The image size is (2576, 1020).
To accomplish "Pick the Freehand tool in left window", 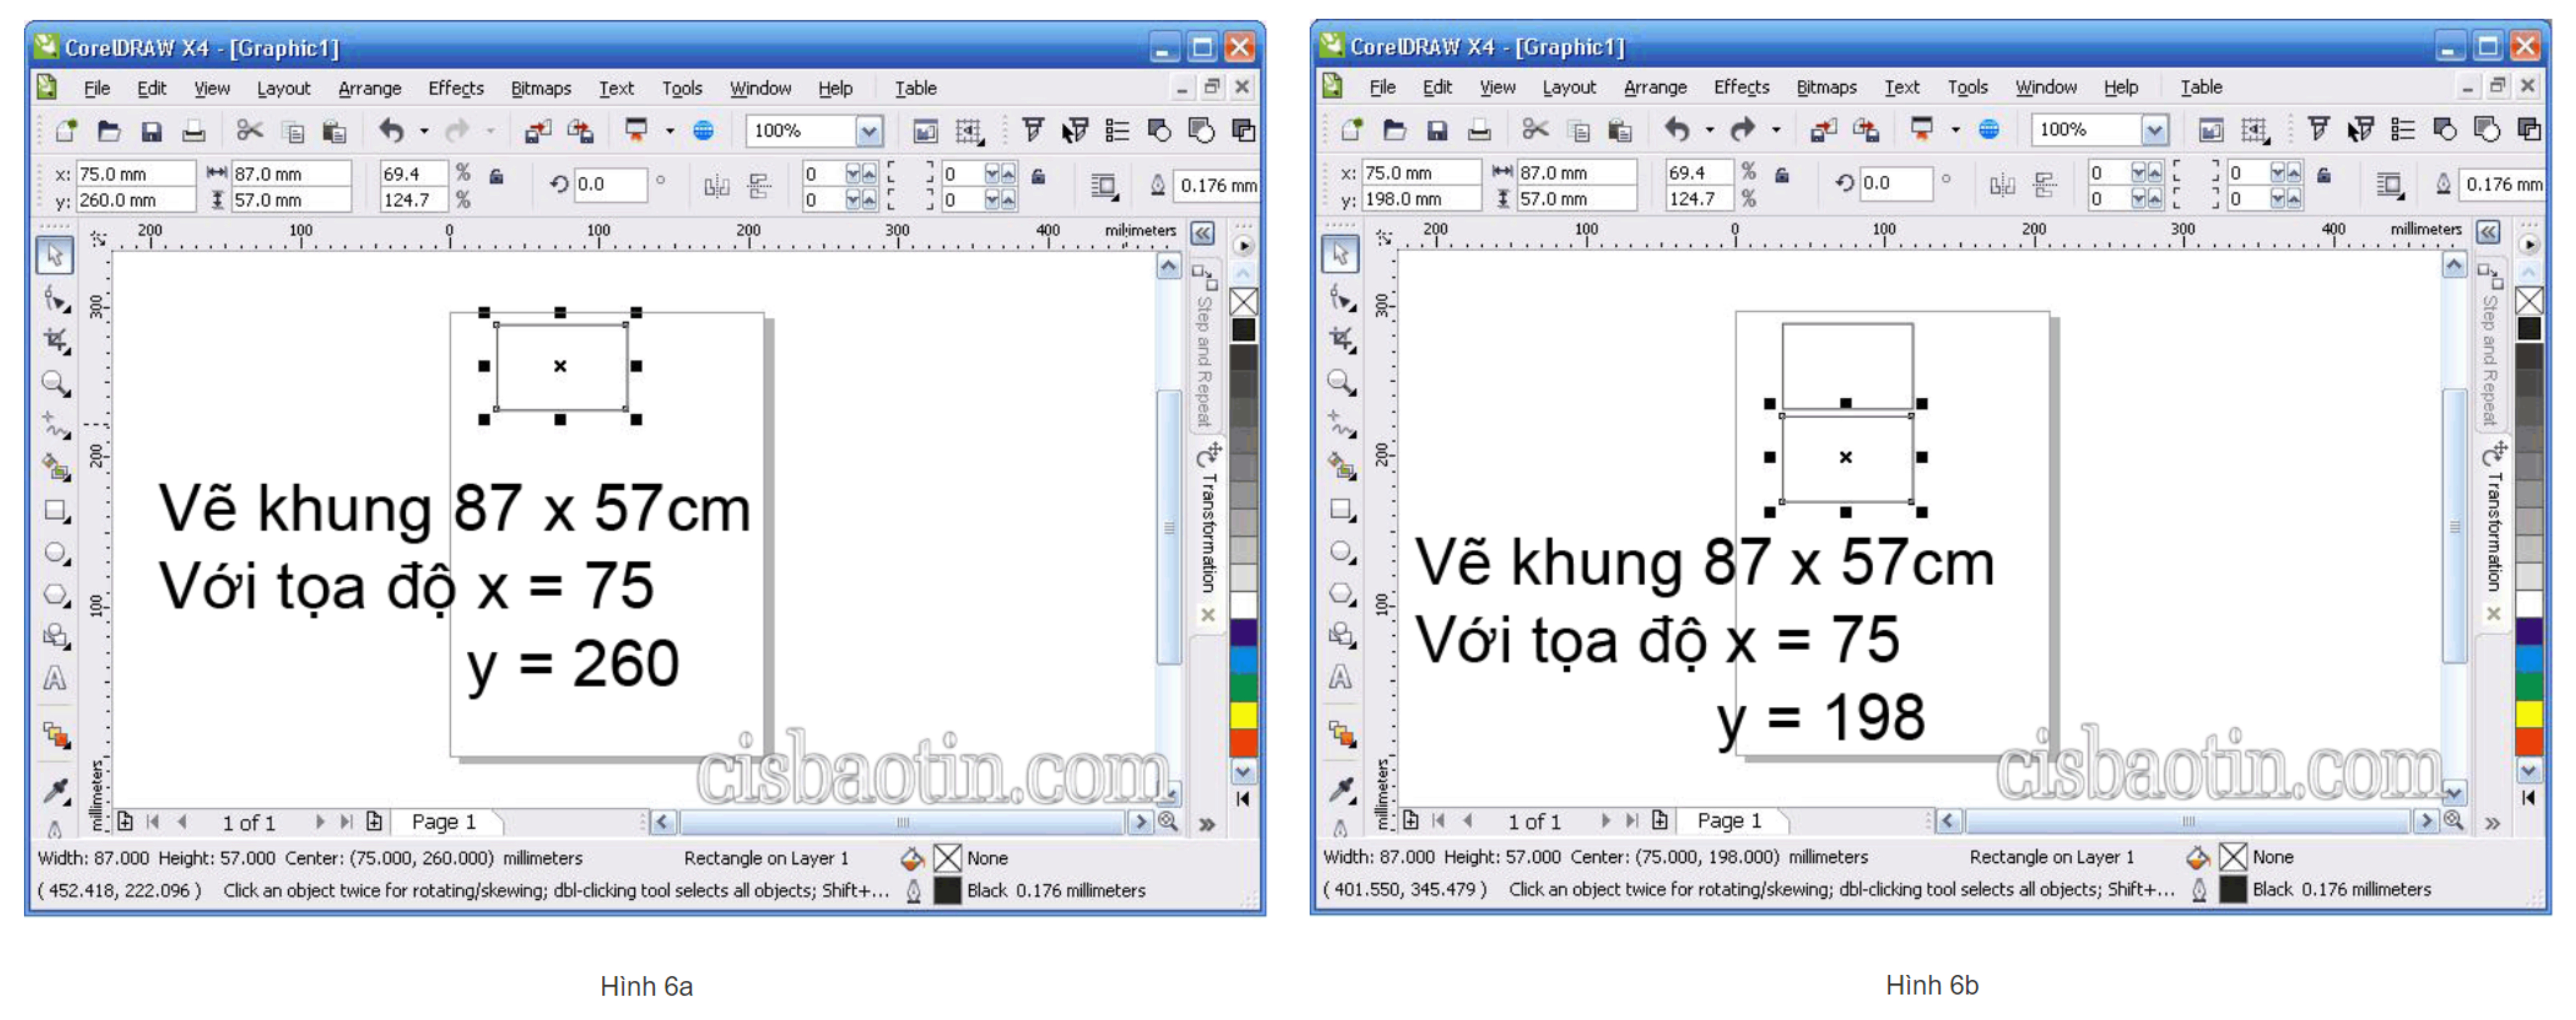I will pos(55,425).
